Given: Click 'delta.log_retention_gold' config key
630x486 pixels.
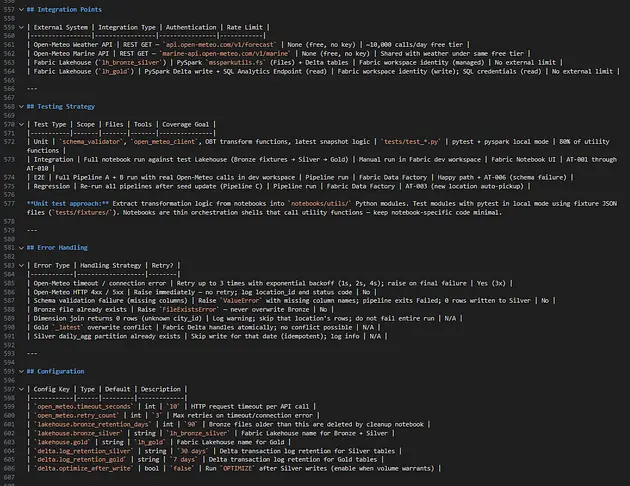Looking at the screenshot, I should click(80, 459).
